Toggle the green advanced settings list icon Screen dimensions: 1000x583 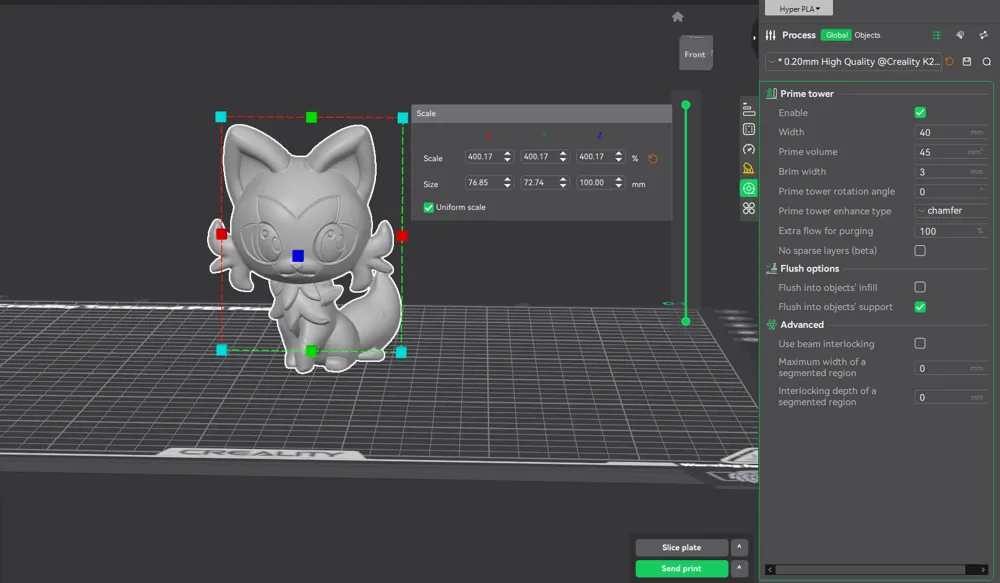936,35
